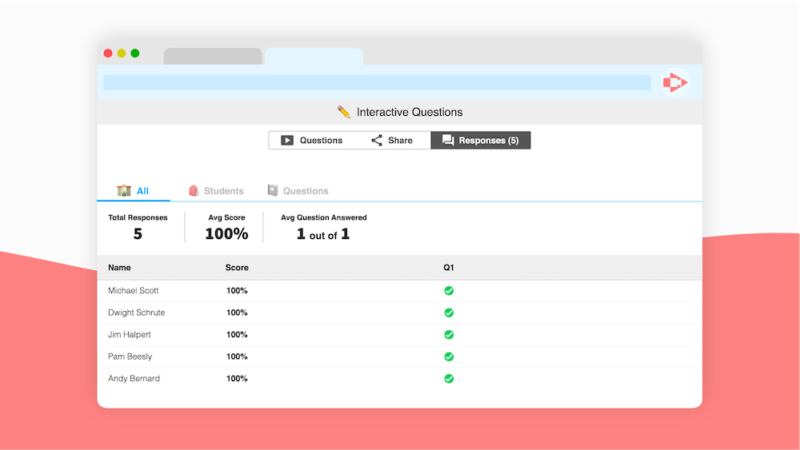Switch to the inactive gray browser tab
The image size is (800, 450).
point(213,56)
